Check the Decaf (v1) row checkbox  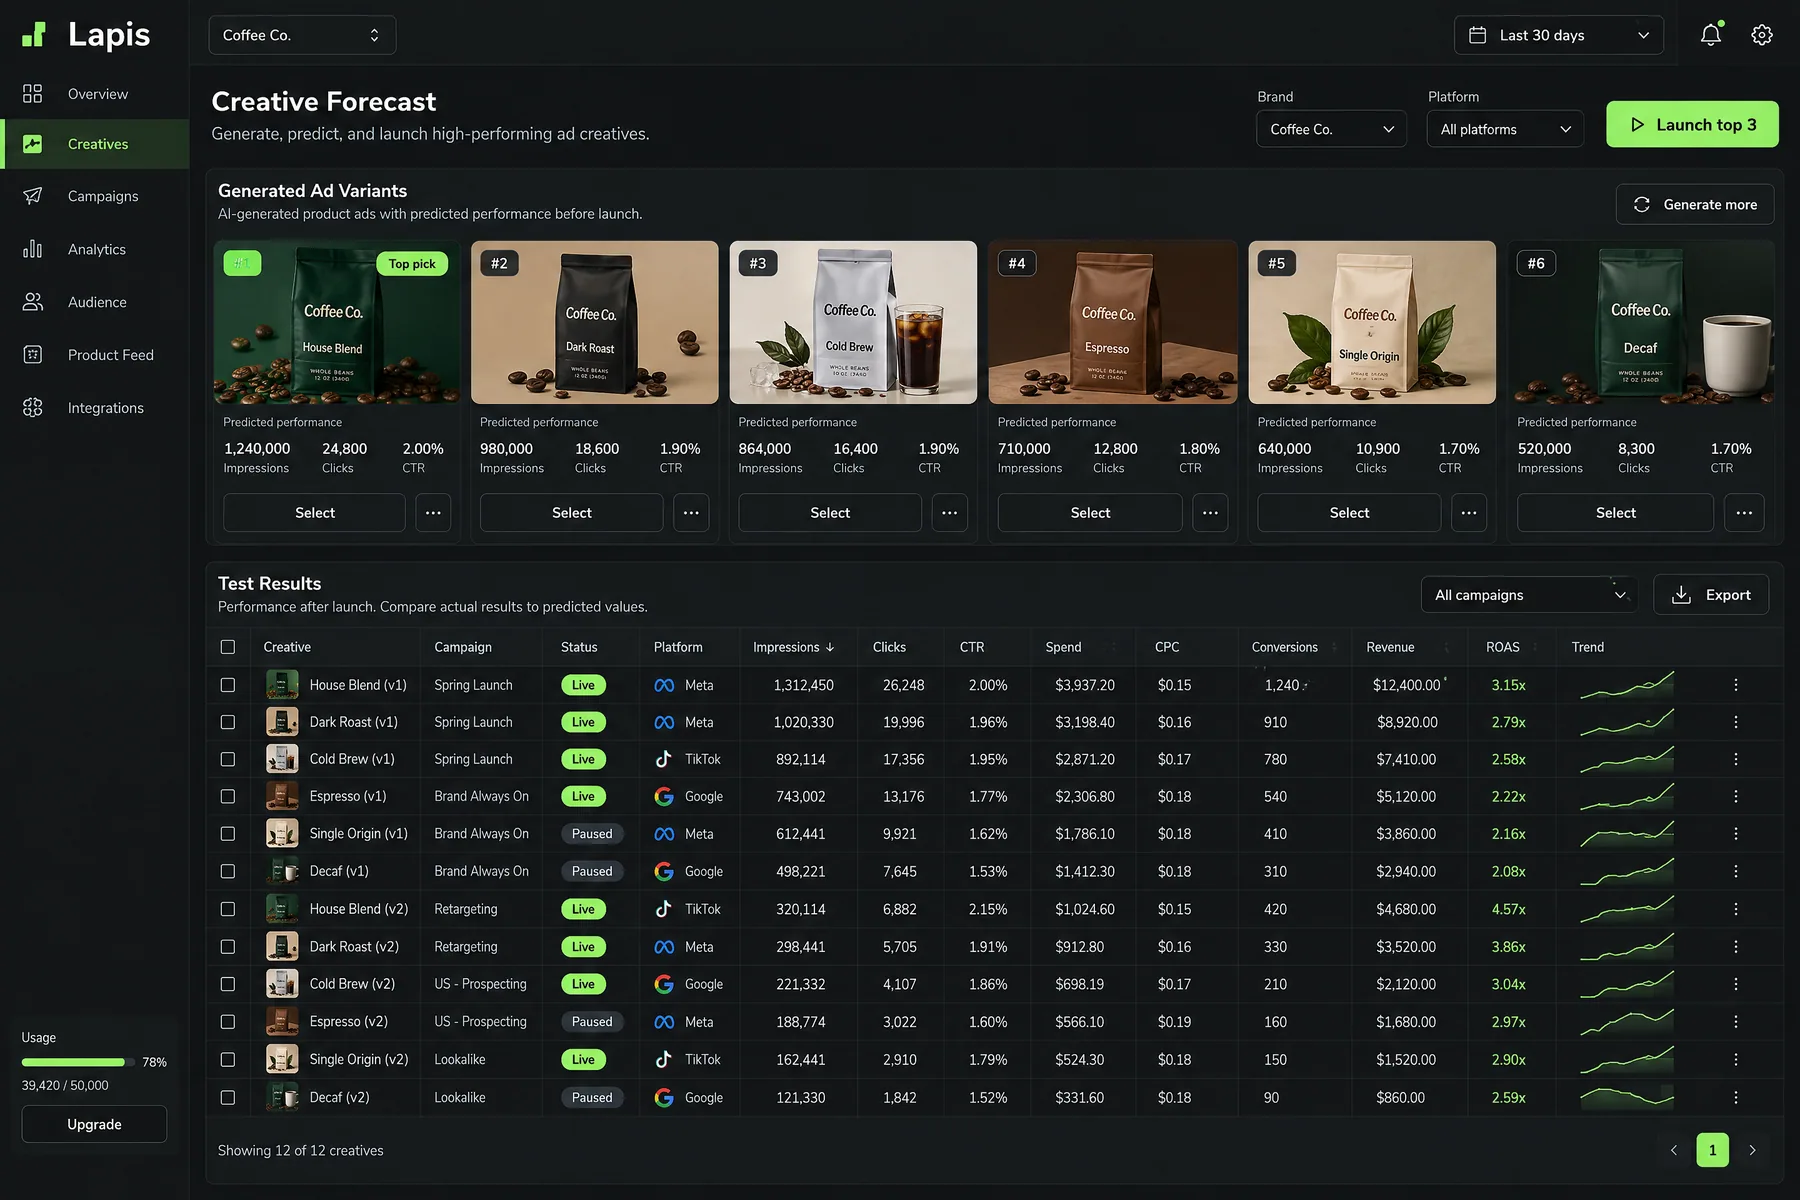[228, 872]
